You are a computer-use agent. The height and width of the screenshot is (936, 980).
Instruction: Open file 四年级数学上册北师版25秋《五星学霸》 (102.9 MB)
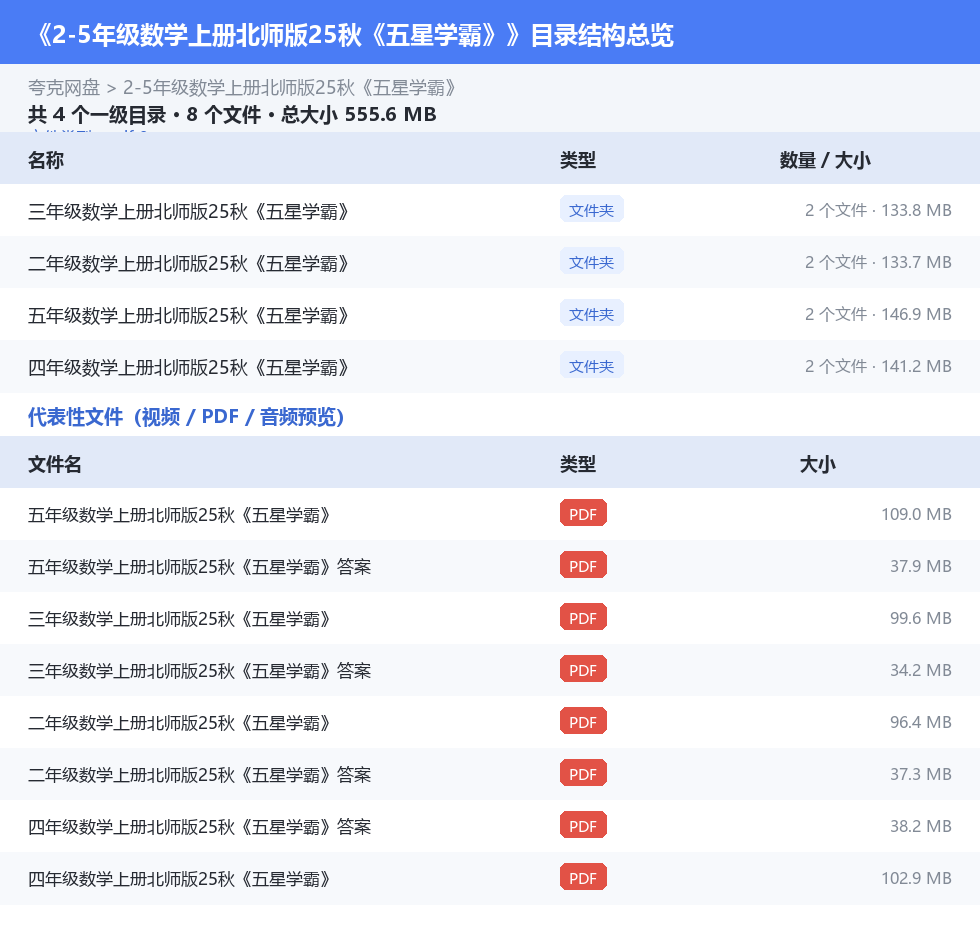click(x=179, y=879)
